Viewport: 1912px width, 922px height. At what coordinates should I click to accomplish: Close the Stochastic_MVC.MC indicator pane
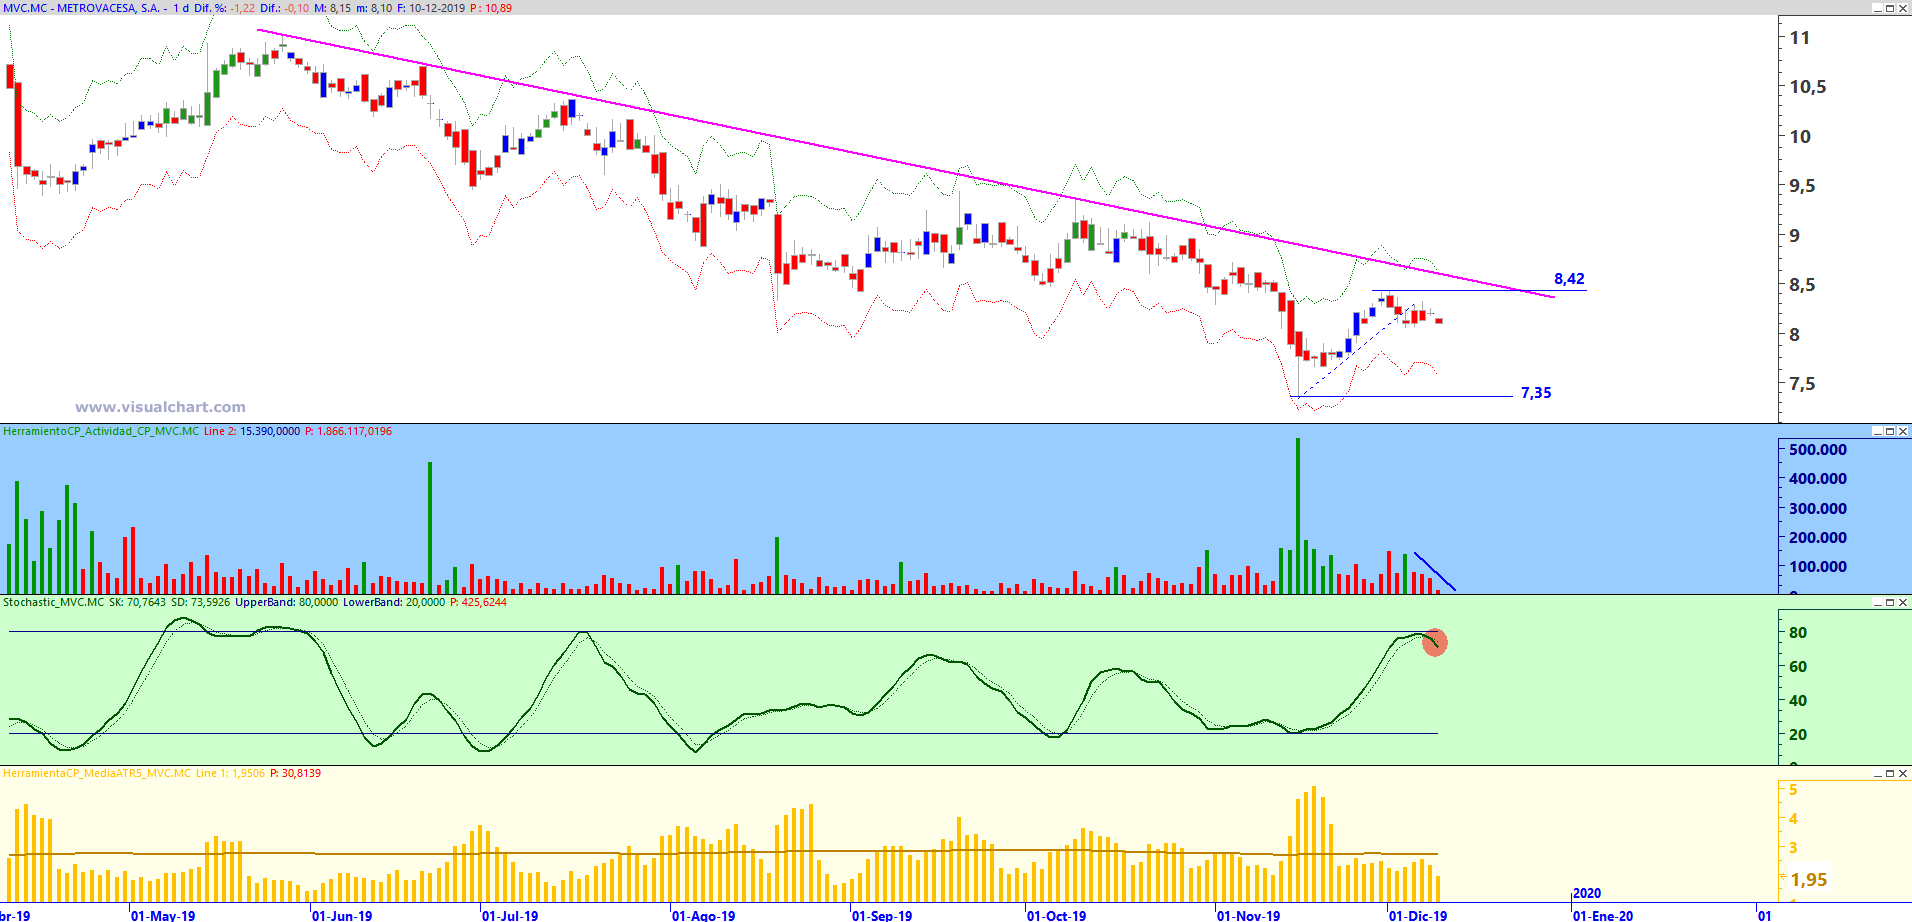click(x=1903, y=602)
